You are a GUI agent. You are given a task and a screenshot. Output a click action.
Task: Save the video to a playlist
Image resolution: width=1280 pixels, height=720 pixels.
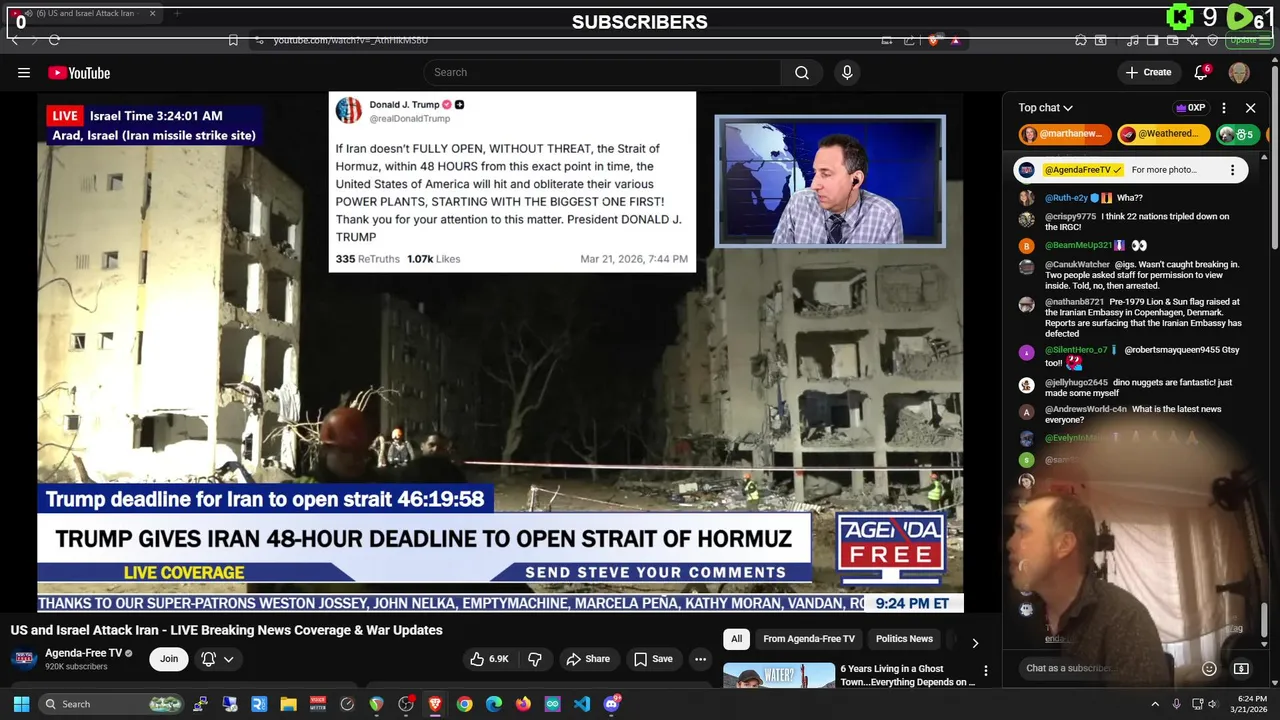(x=653, y=659)
